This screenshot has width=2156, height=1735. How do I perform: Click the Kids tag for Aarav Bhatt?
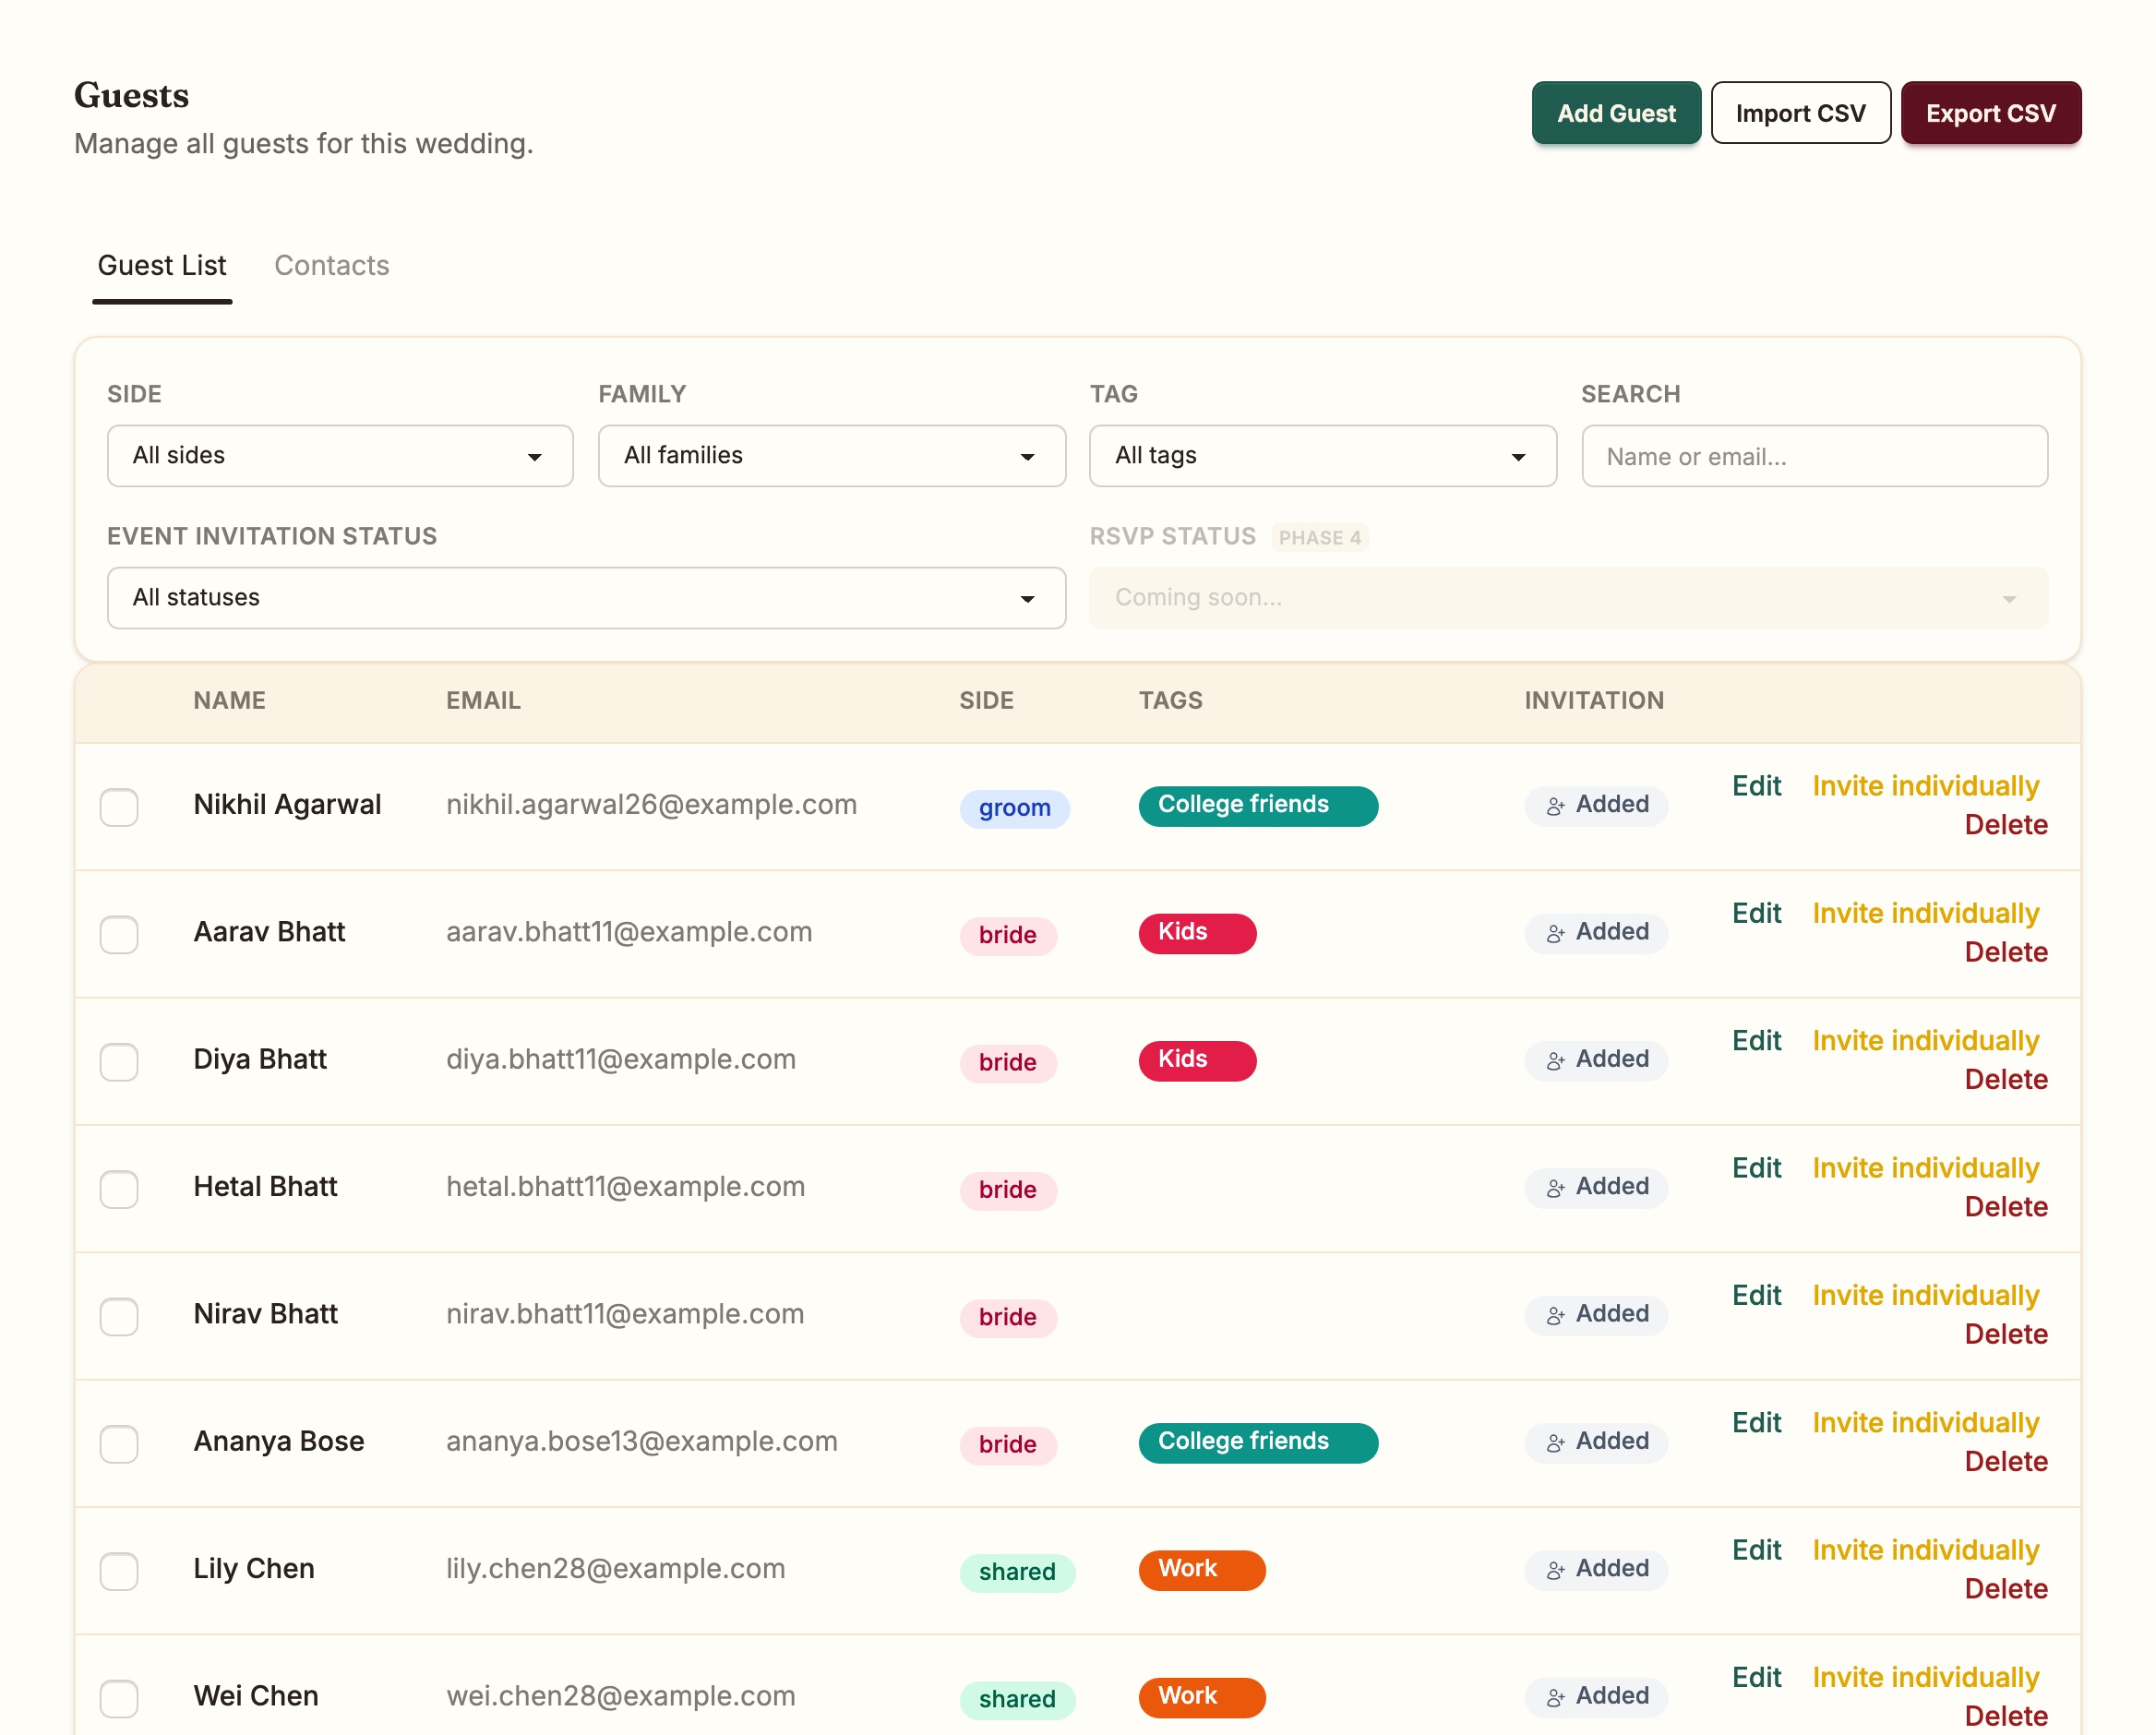(1196, 933)
